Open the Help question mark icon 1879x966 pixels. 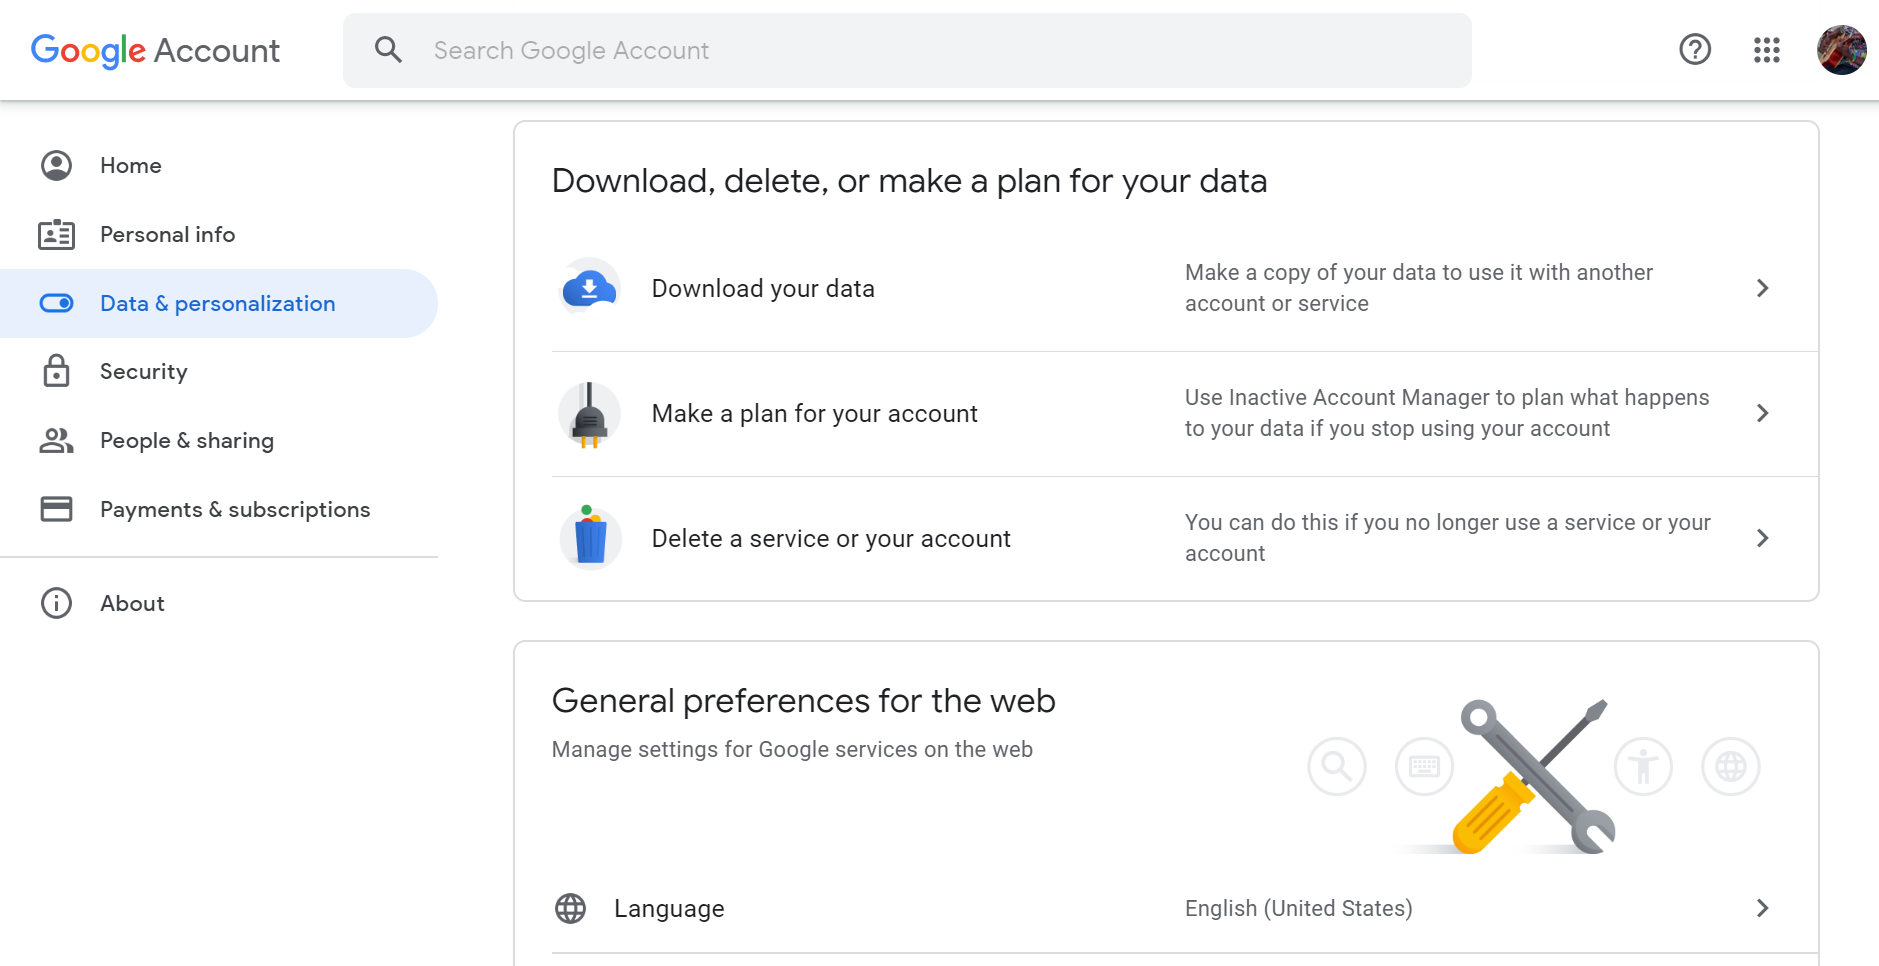pos(1695,49)
